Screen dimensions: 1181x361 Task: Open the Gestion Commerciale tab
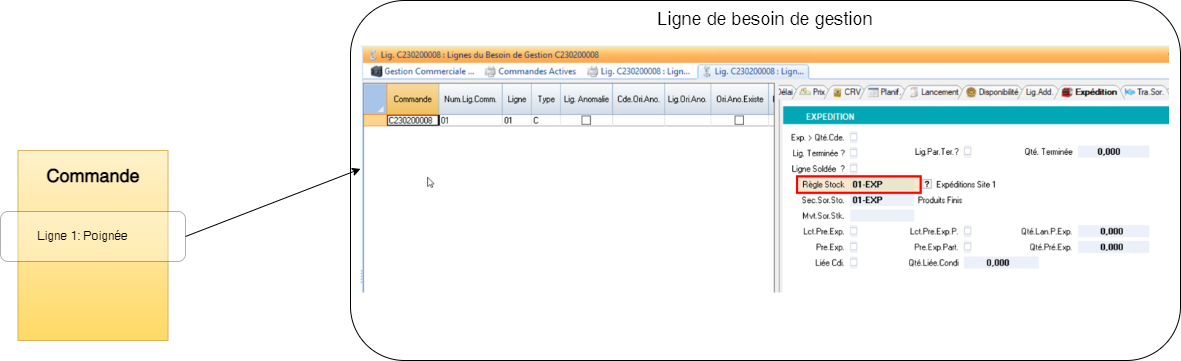coord(422,72)
